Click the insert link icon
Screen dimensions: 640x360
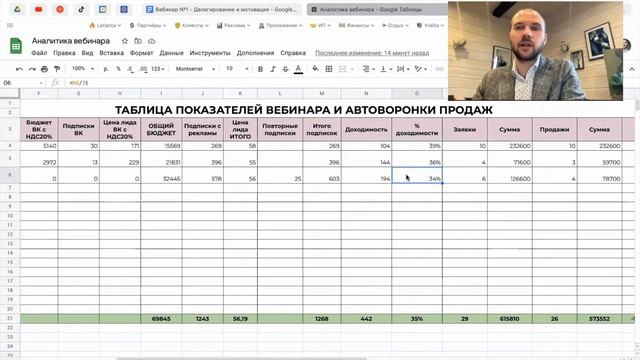(439, 69)
